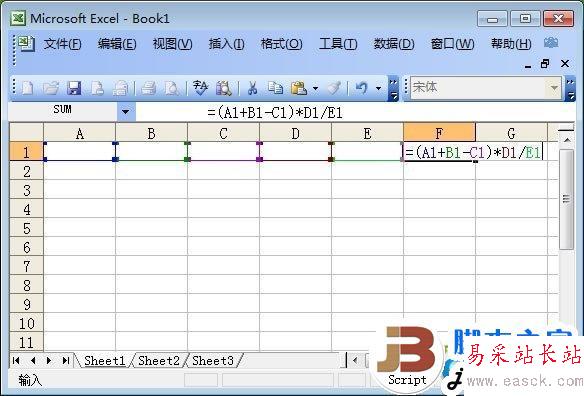
Task: Open the 文件(F) menu
Action: (x=63, y=44)
